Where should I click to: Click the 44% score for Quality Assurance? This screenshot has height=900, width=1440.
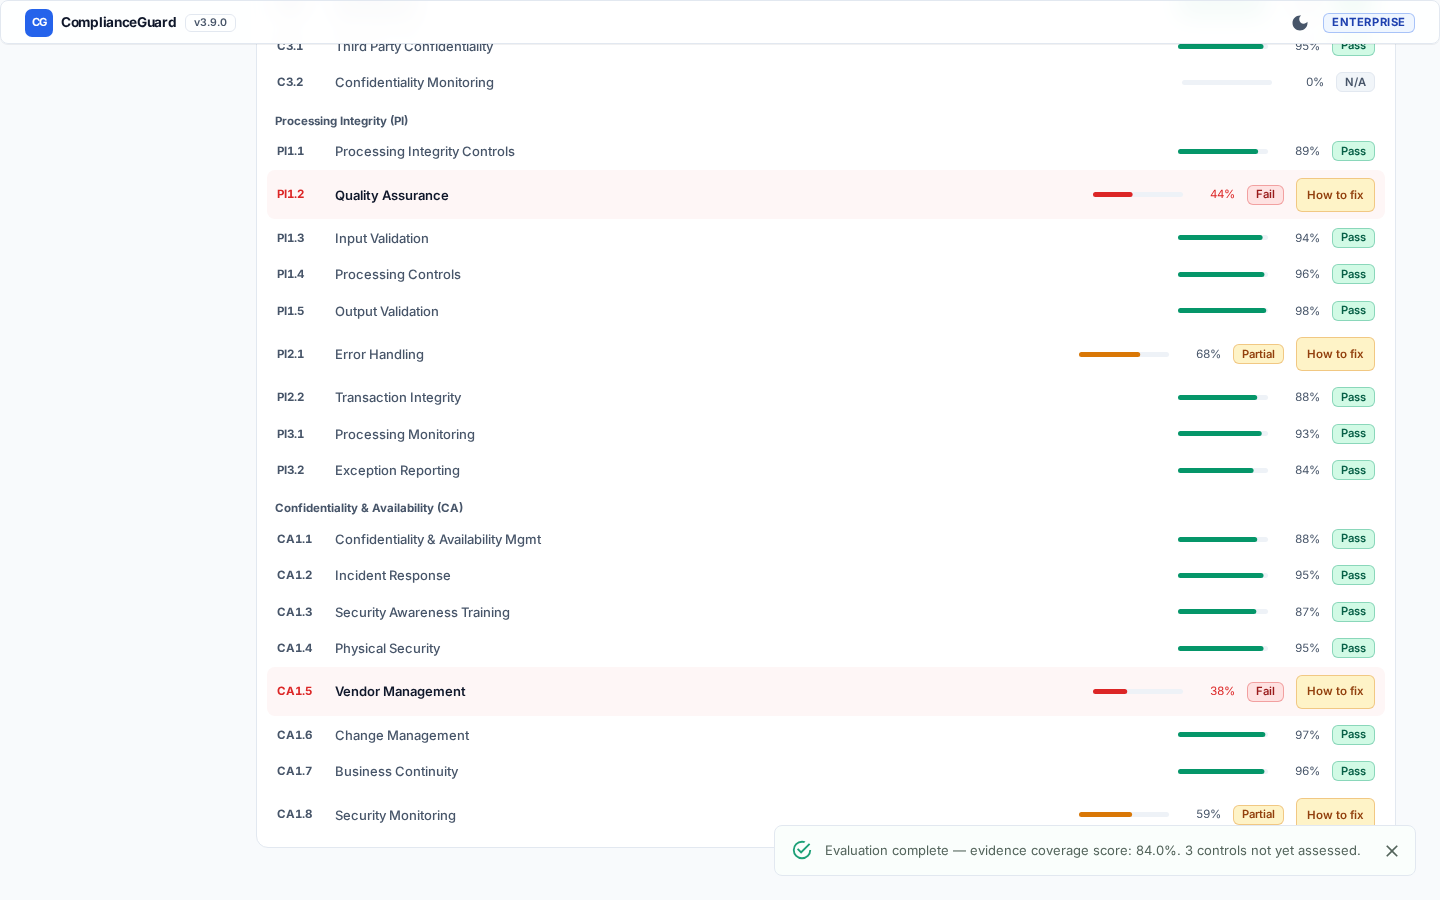1222,194
